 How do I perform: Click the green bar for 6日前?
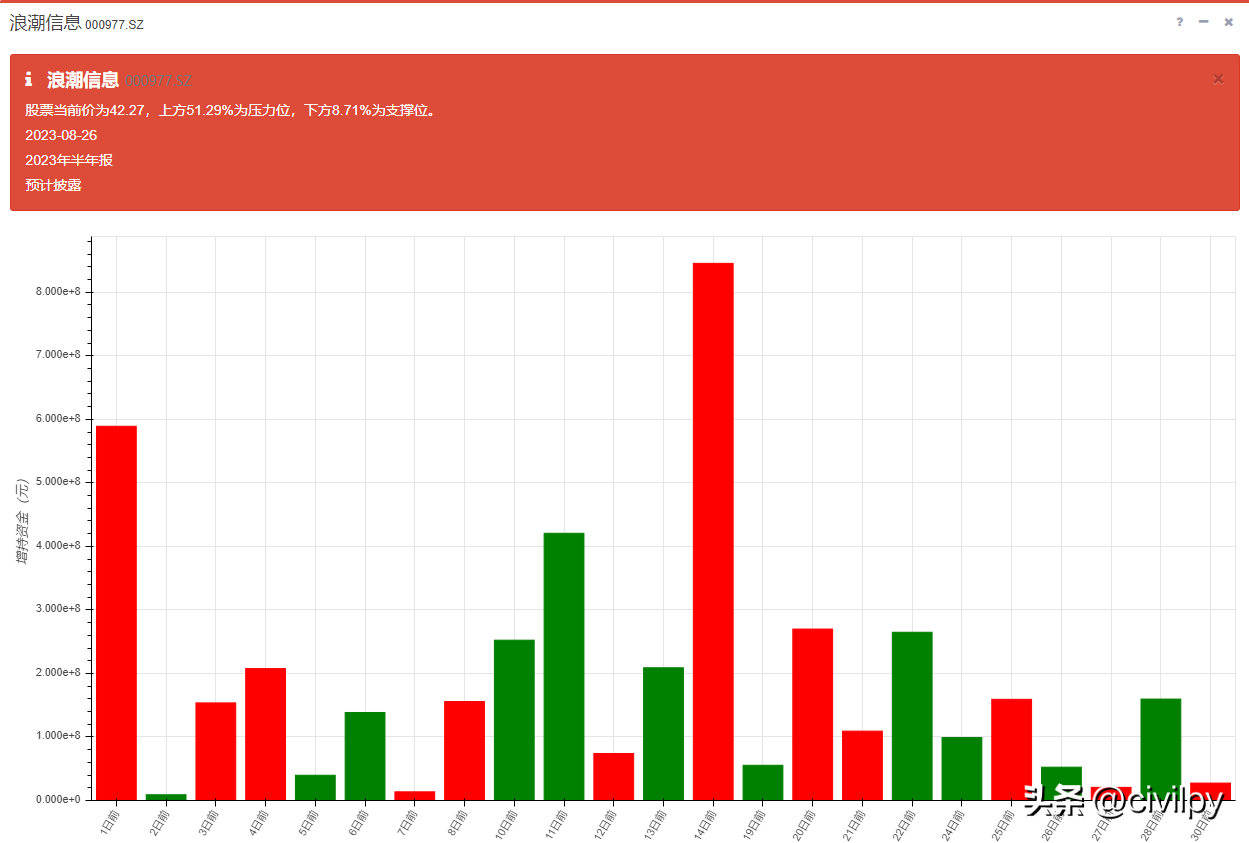[365, 756]
